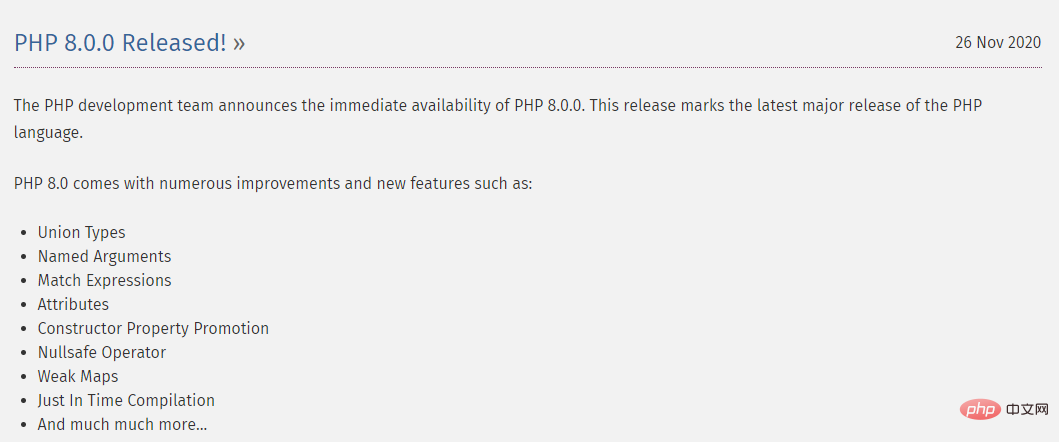The width and height of the screenshot is (1059, 442).
Task: Click the bullet point before "Weak Maps"
Action: [x=24, y=377]
